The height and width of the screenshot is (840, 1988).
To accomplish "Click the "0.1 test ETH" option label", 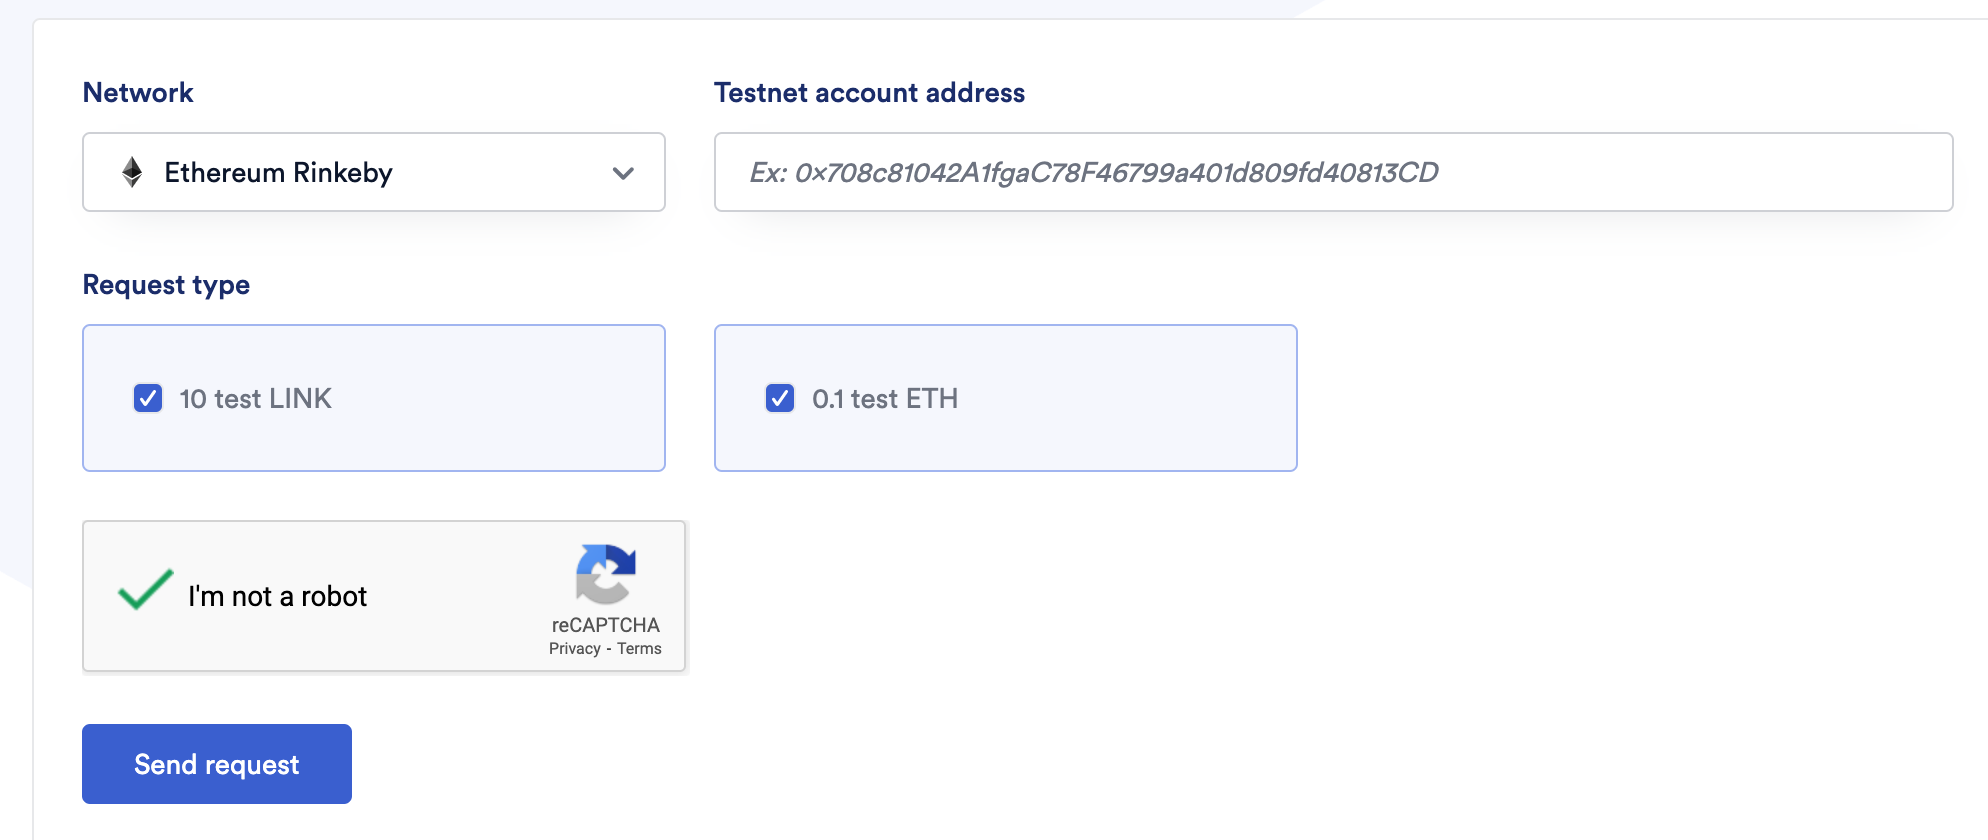I will tap(884, 399).
